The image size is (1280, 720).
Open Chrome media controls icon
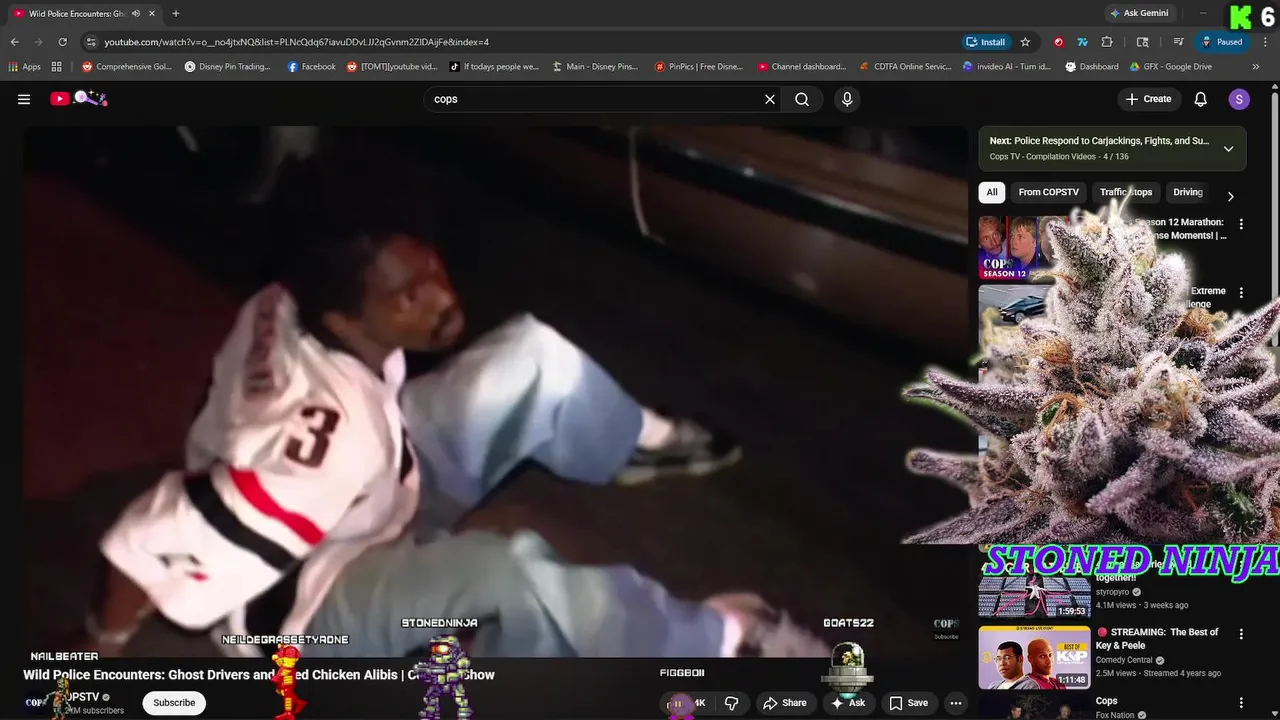click(x=1179, y=42)
